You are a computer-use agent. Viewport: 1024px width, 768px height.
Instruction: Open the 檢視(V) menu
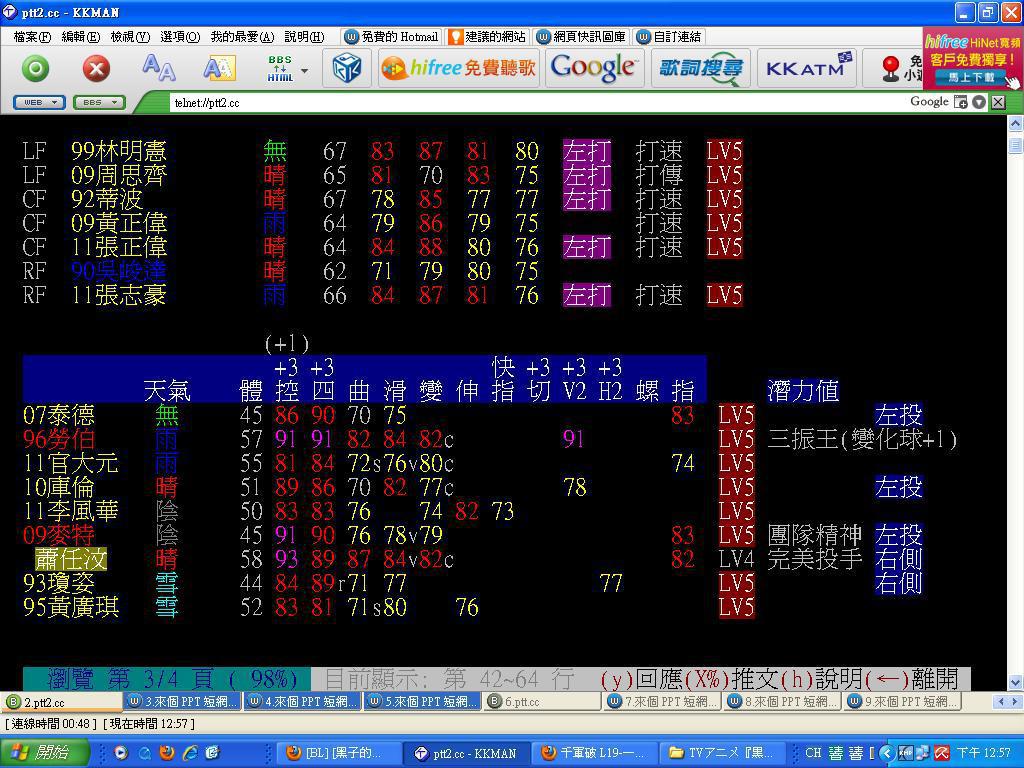(130, 37)
